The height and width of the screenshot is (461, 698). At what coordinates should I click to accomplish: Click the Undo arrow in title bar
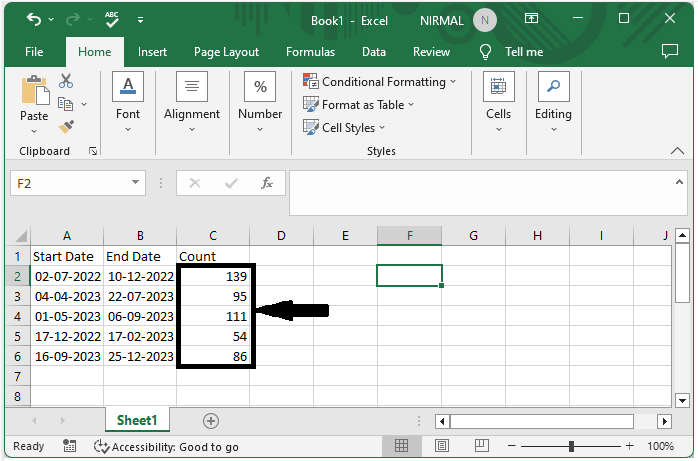(34, 19)
